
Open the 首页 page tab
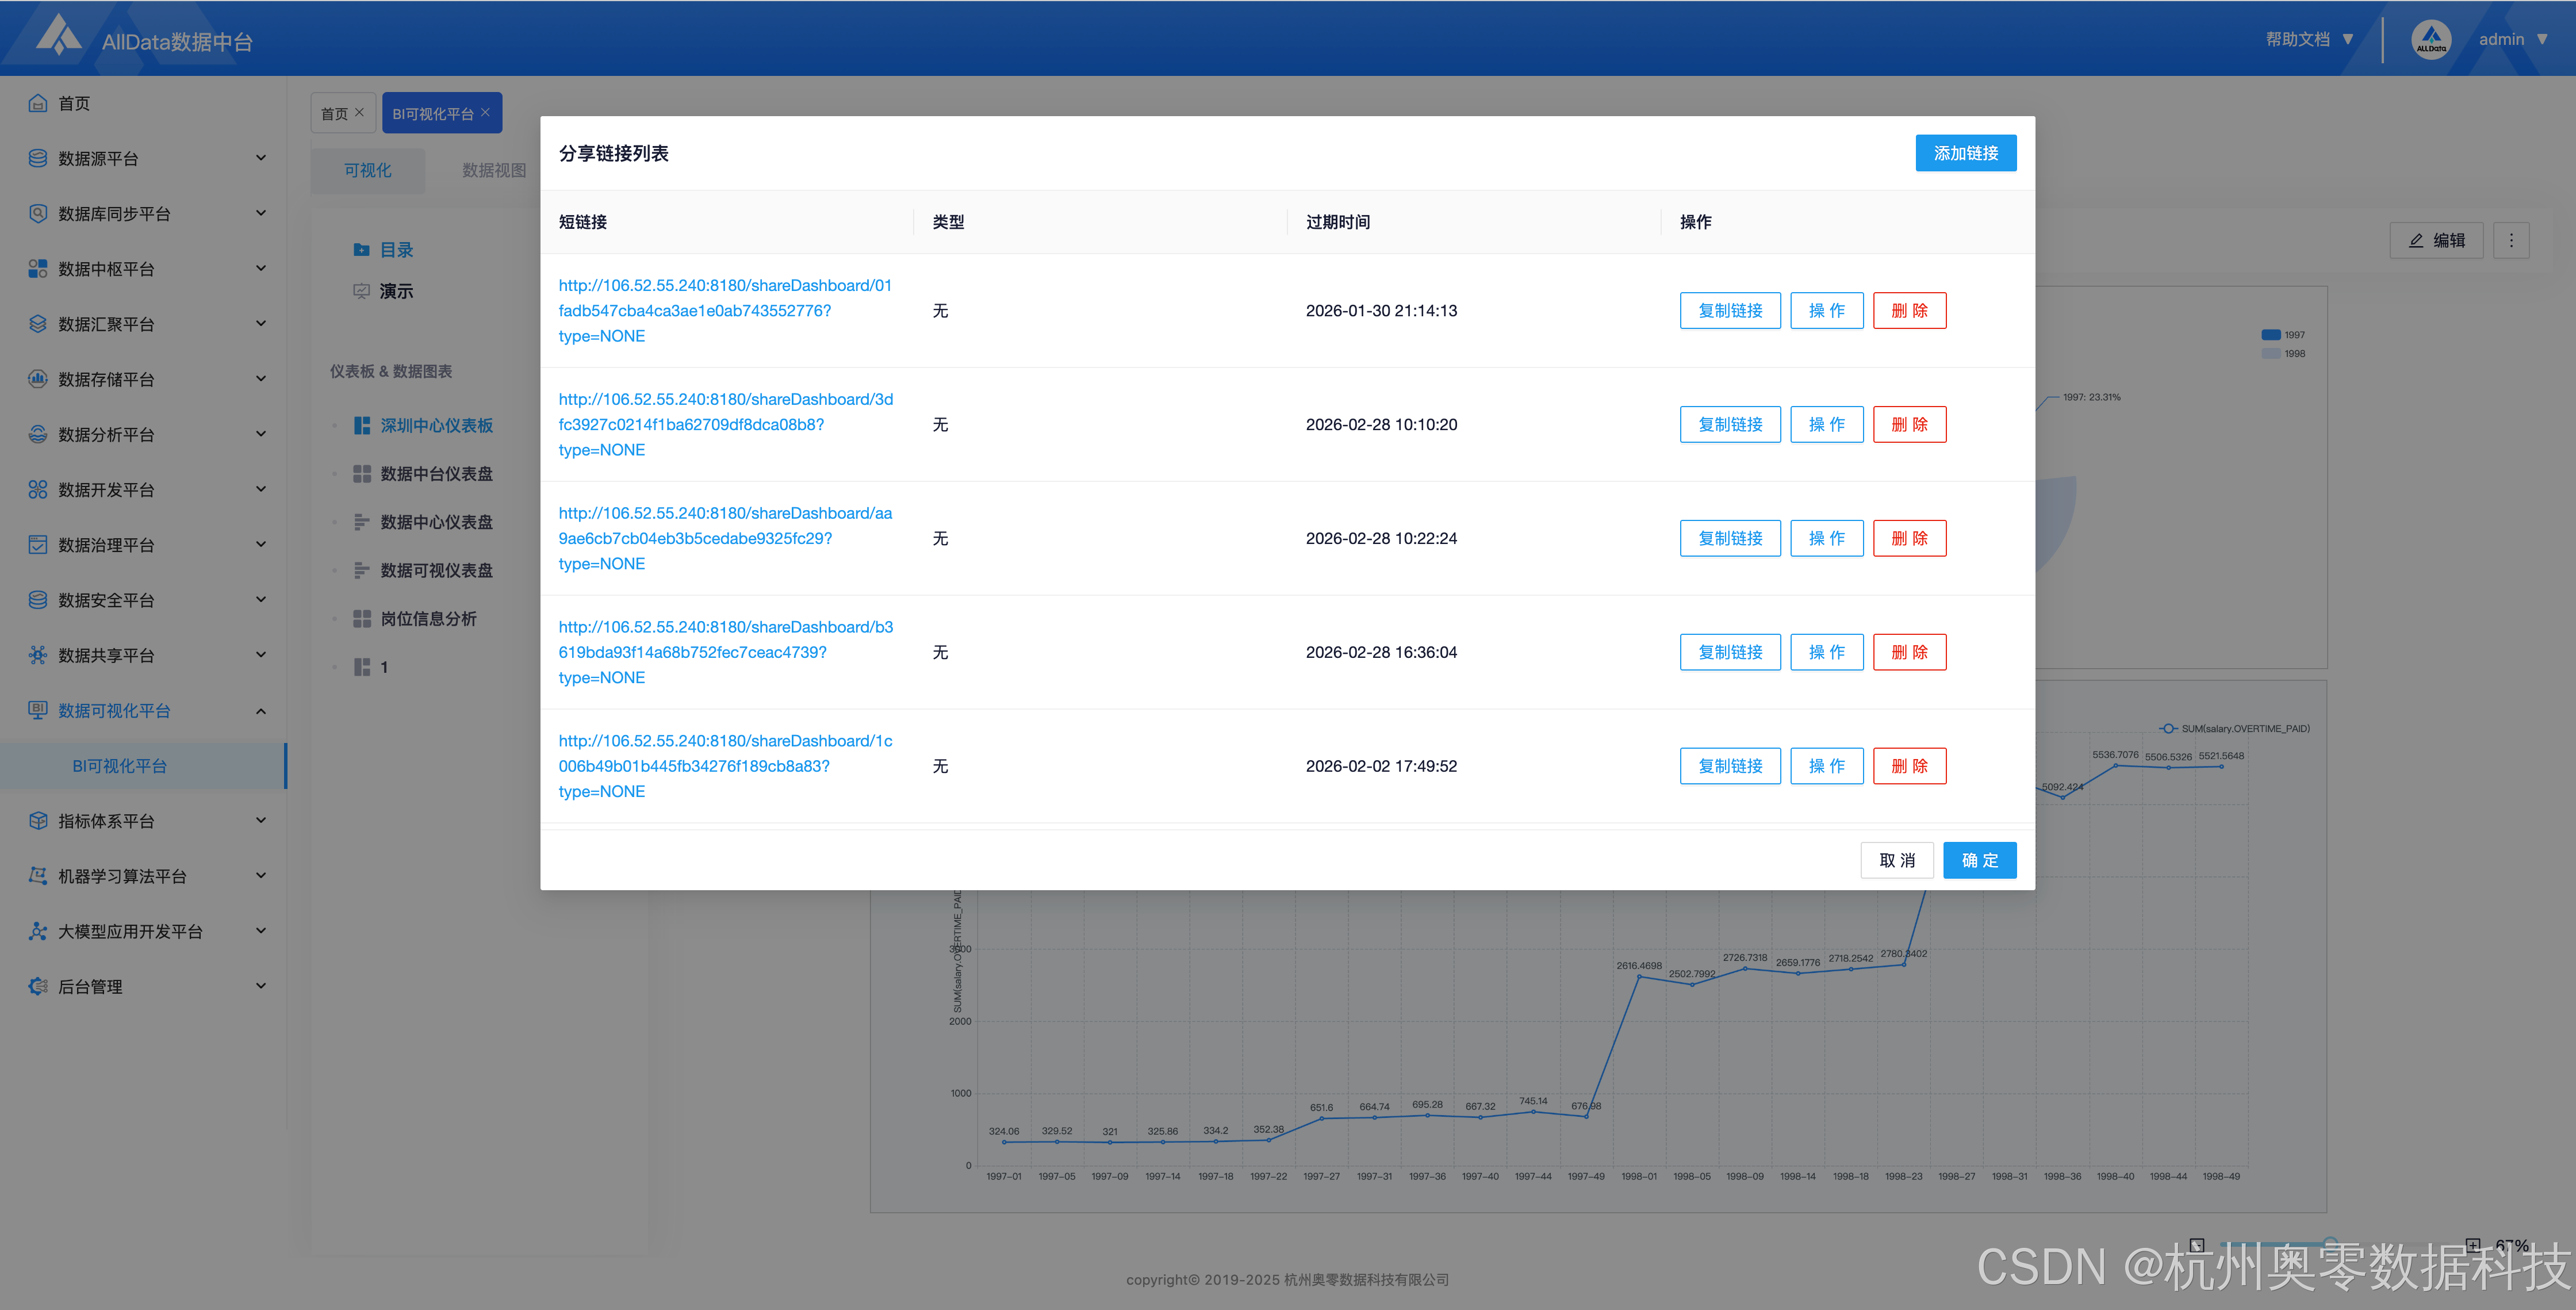click(x=343, y=113)
